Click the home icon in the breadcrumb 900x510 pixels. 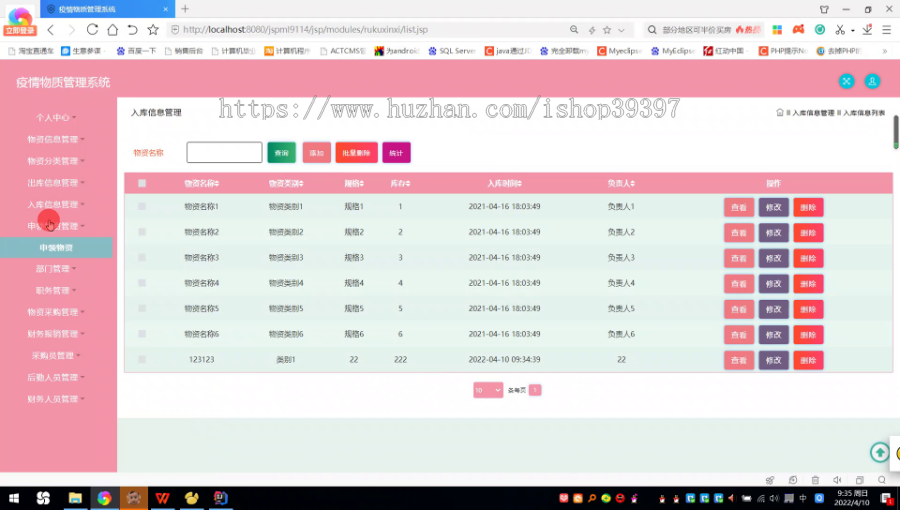(x=779, y=112)
